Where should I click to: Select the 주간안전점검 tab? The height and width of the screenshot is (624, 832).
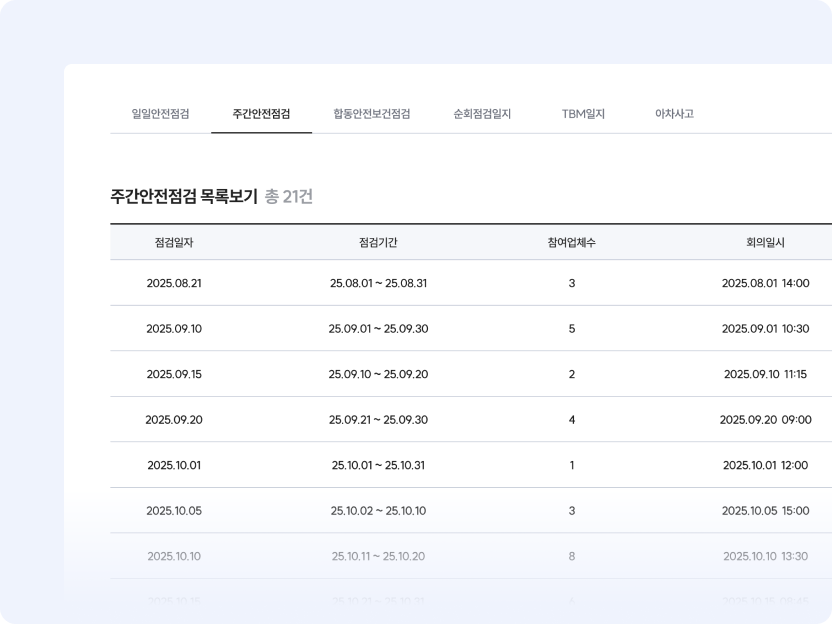[x=261, y=114]
